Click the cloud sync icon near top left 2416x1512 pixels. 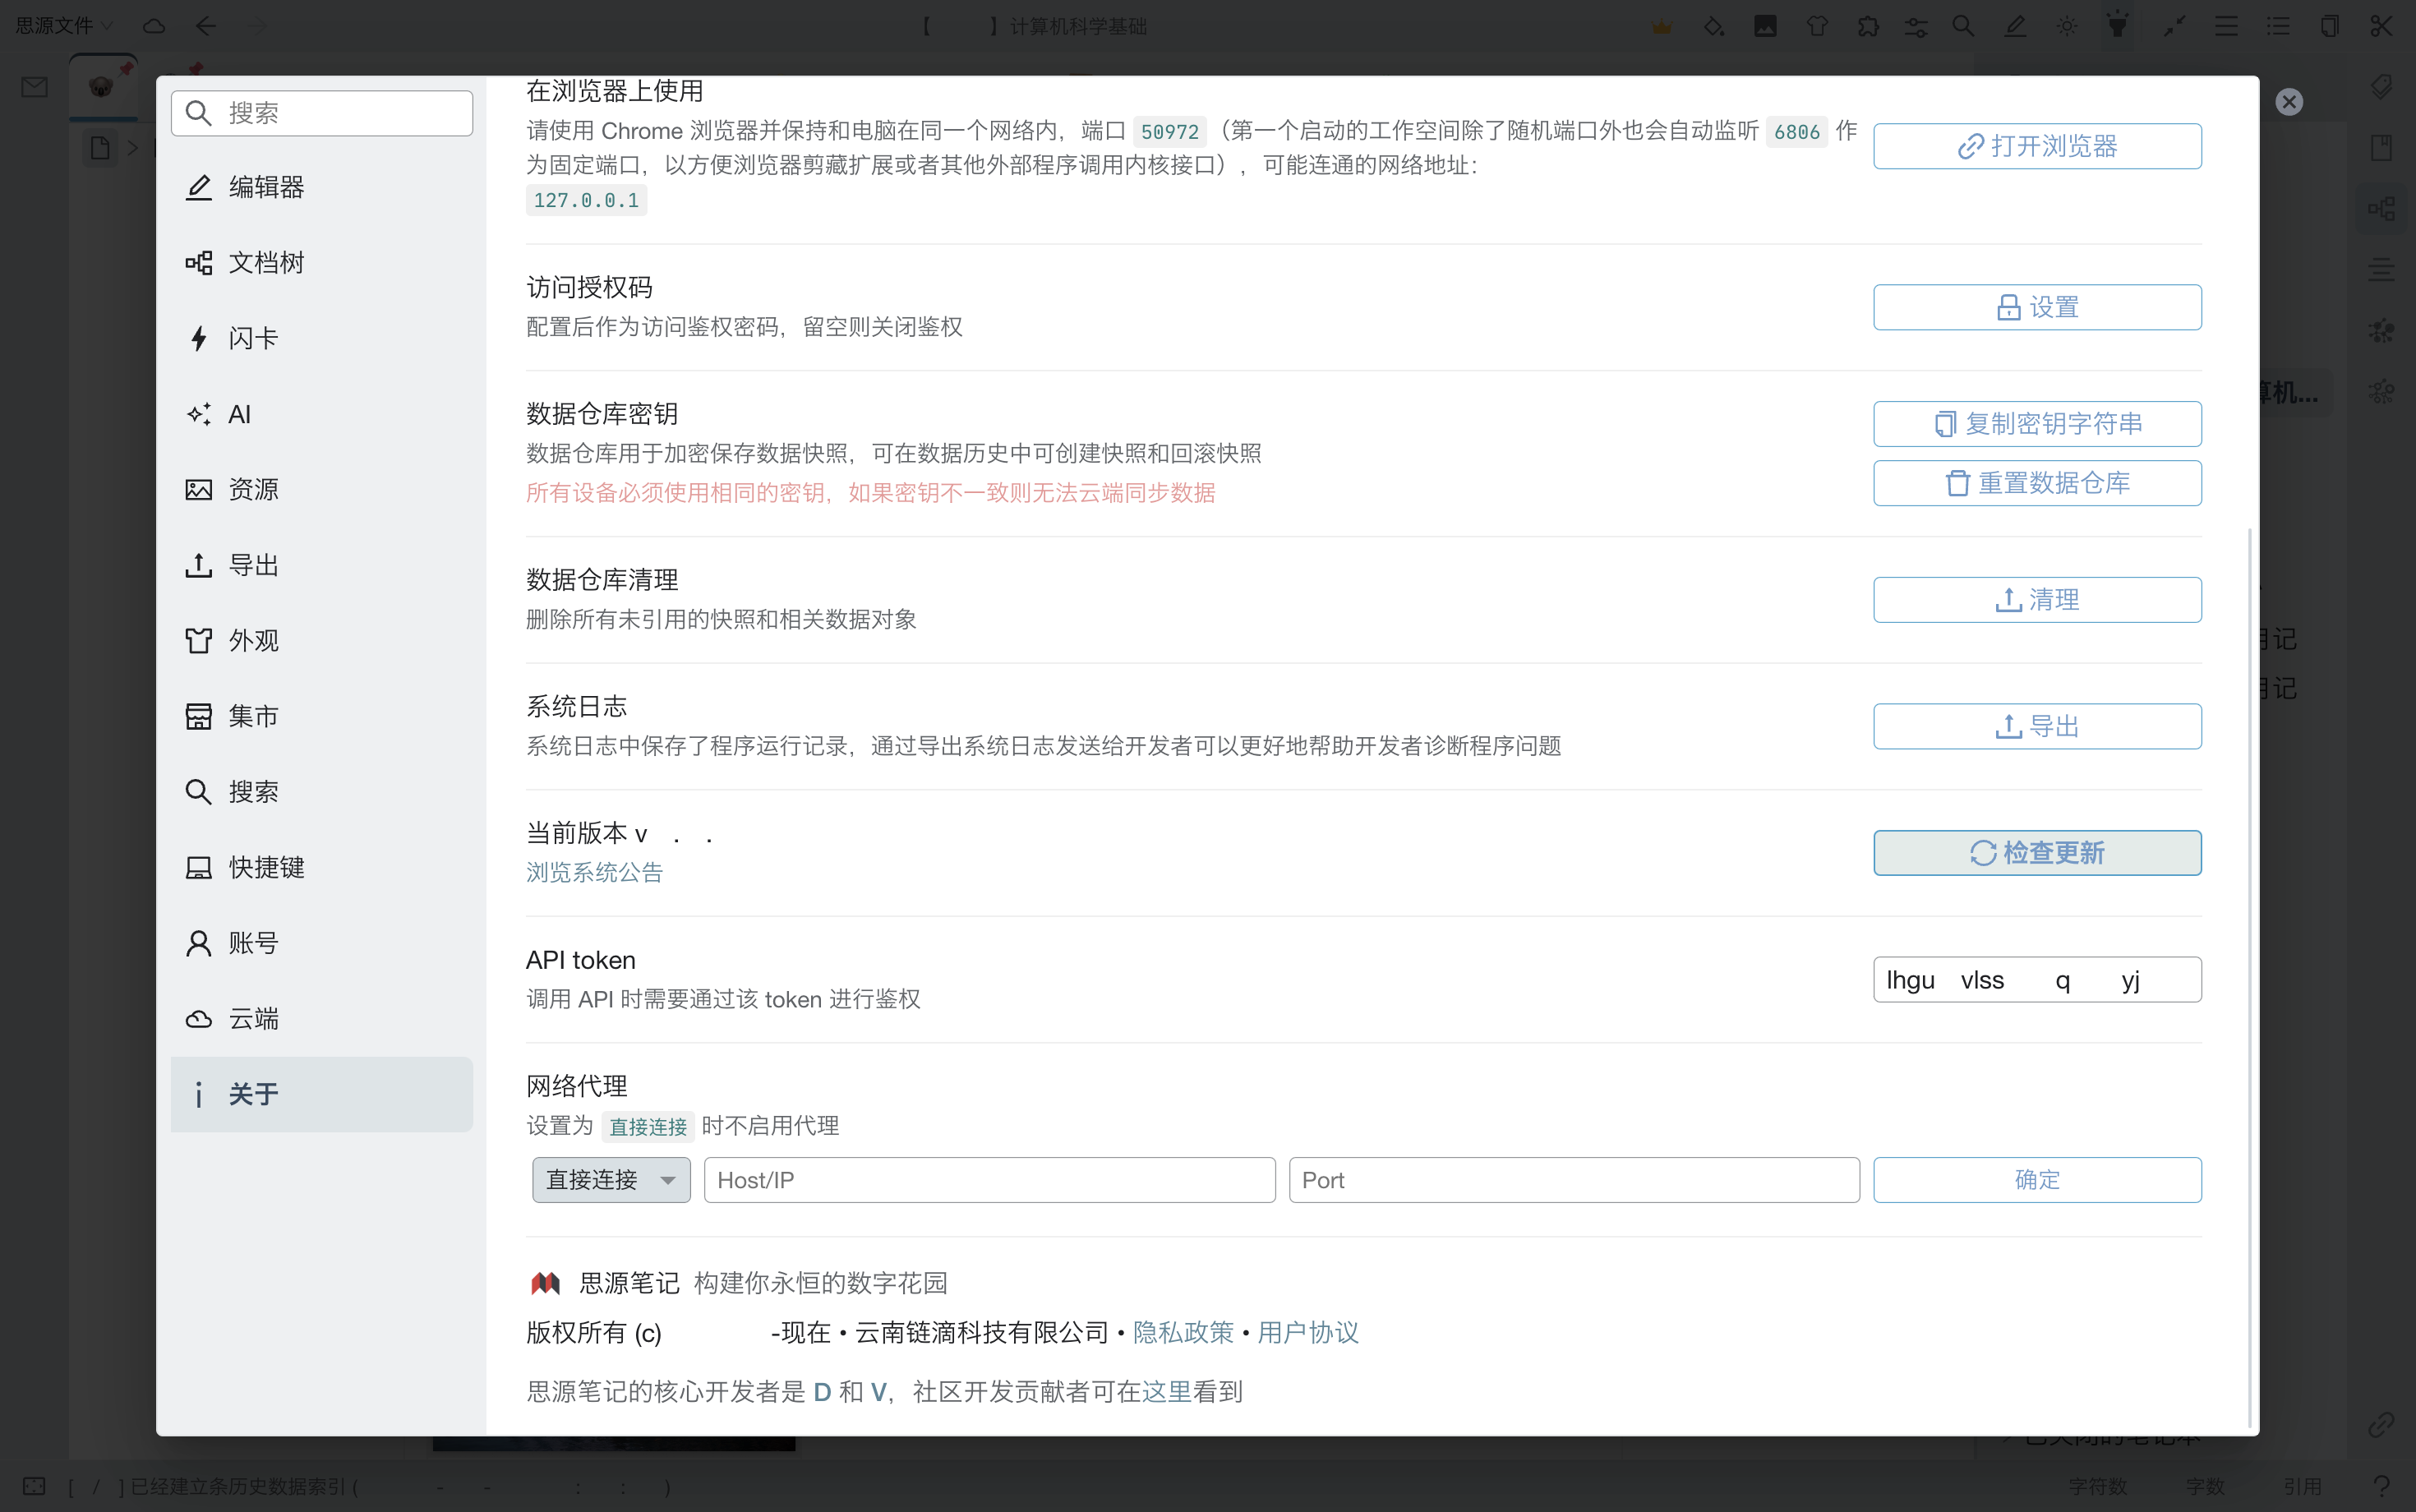(x=153, y=26)
